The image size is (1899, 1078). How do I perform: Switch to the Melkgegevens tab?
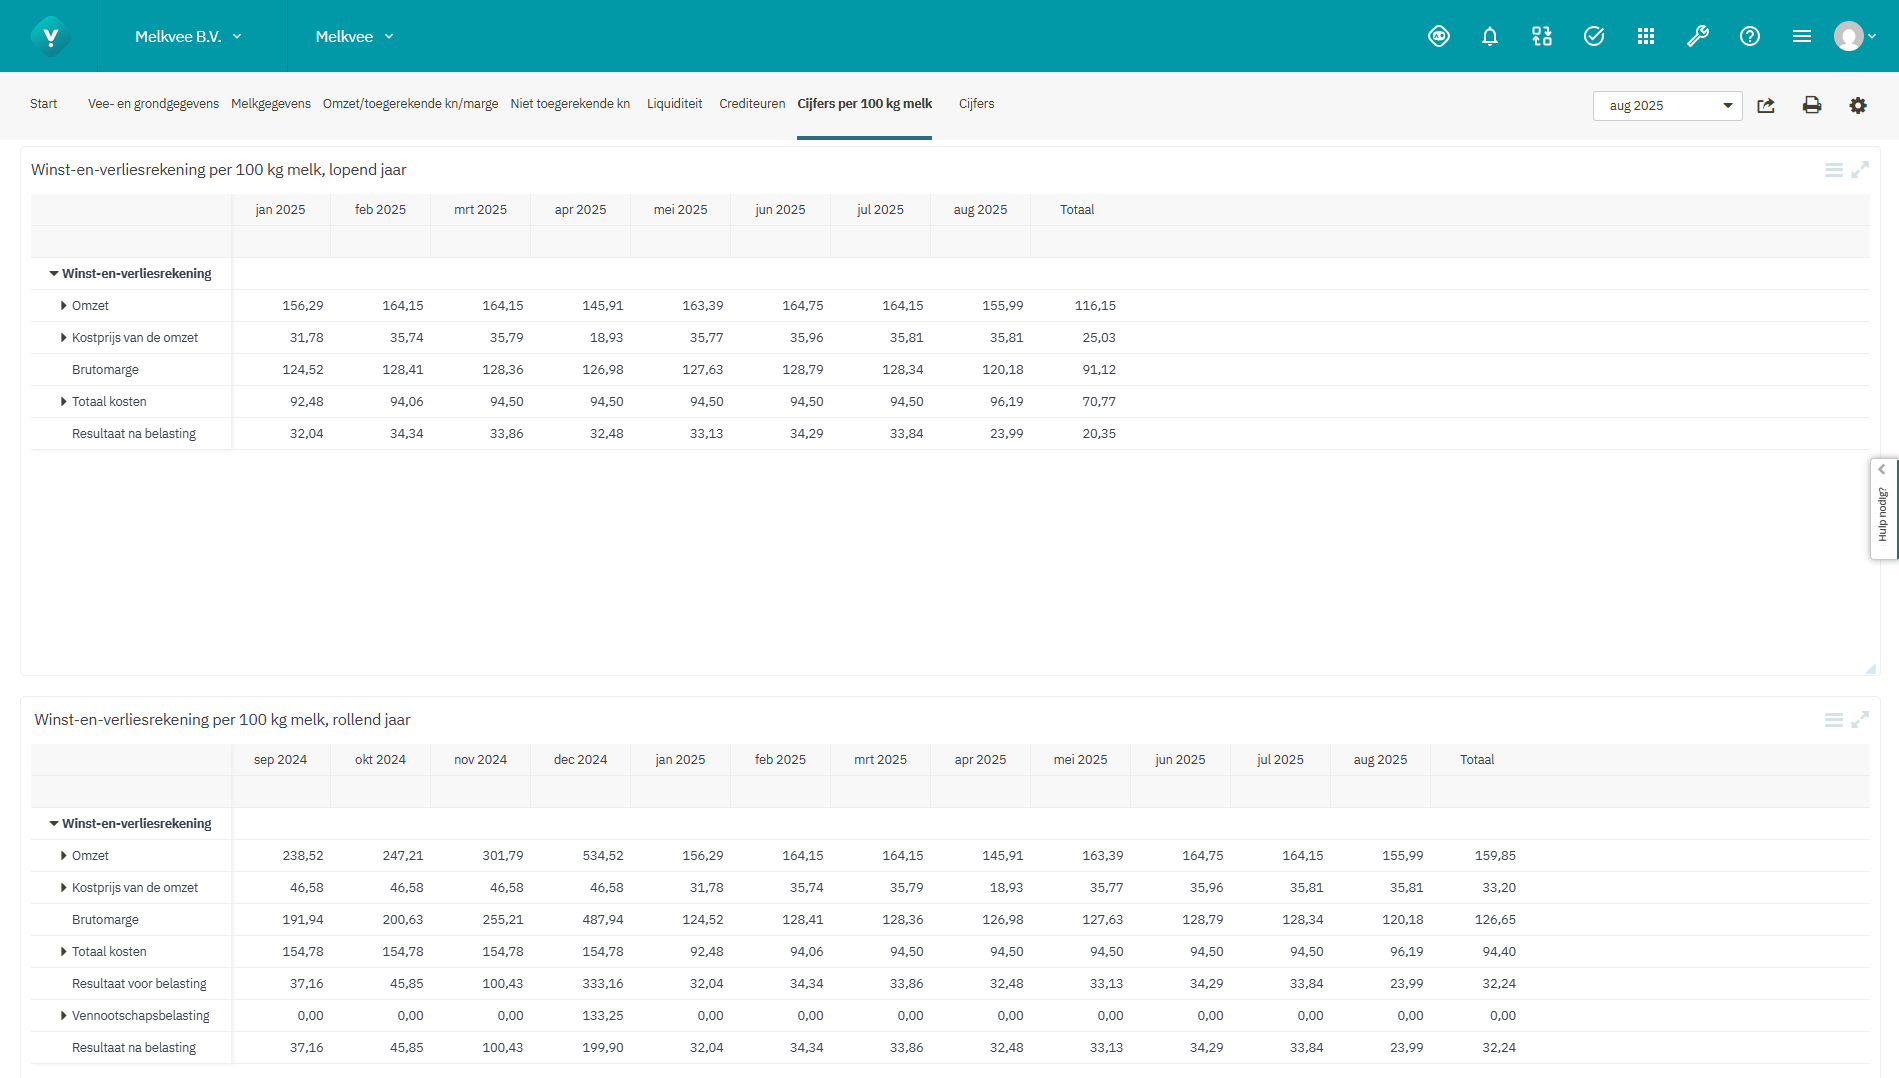pos(270,104)
